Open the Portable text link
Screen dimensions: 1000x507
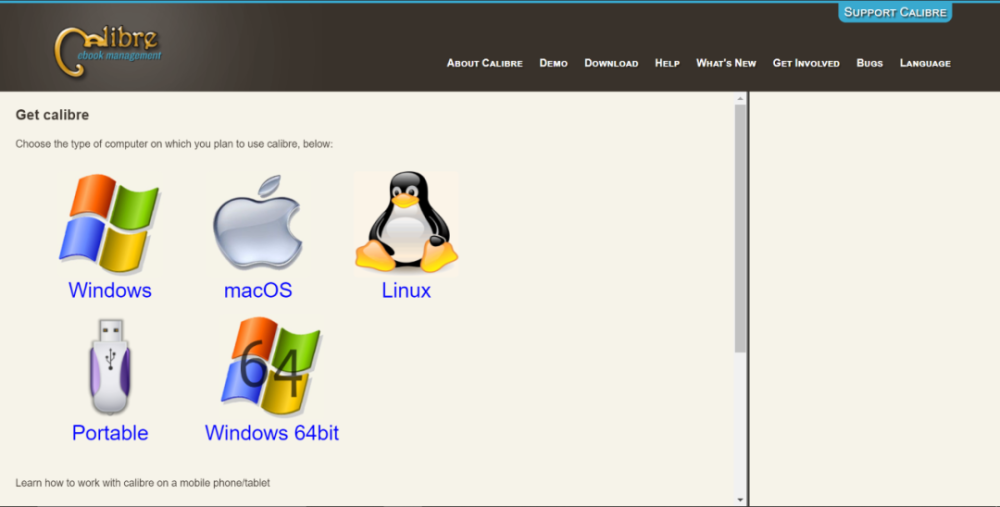click(x=110, y=433)
